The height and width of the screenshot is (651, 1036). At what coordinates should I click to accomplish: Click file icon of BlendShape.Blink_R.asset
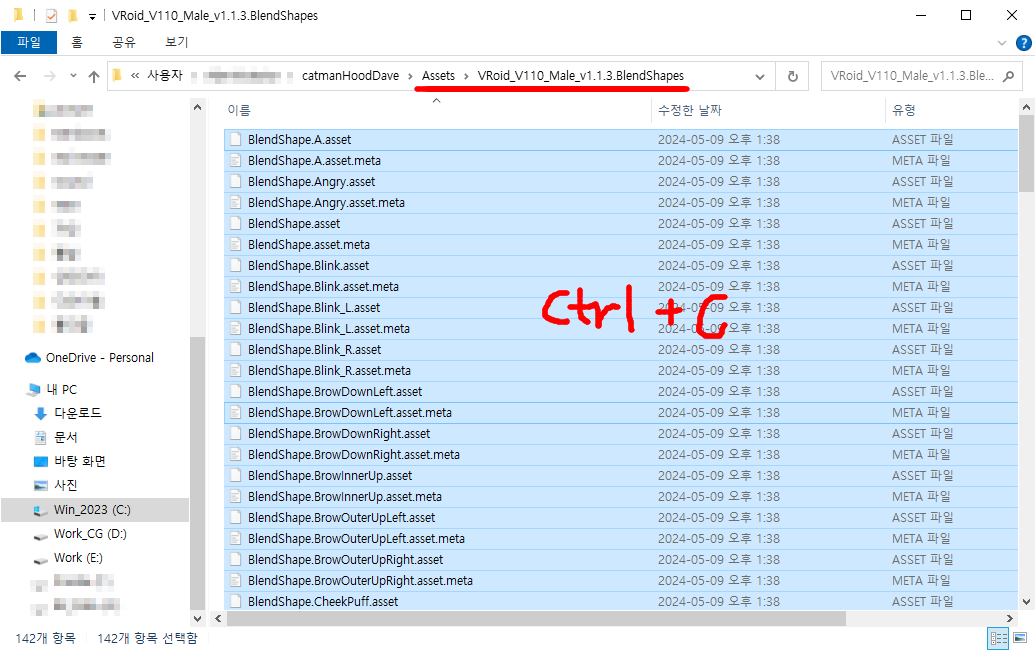pos(235,350)
